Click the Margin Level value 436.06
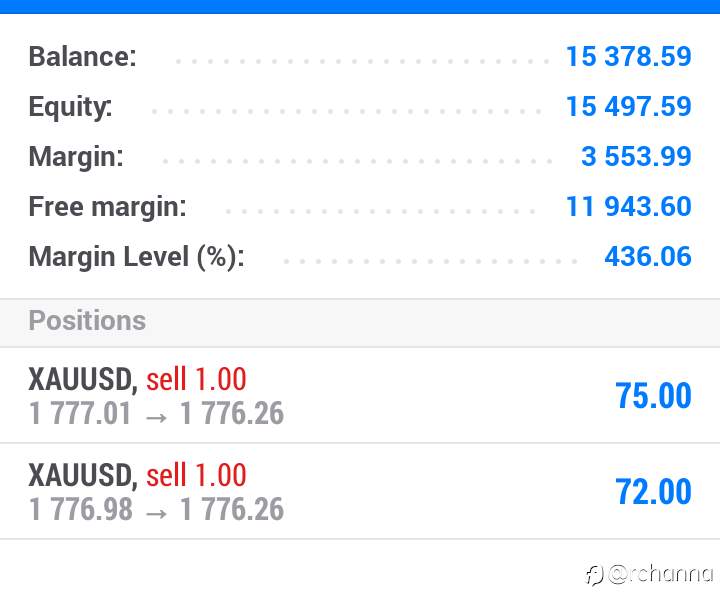Image resolution: width=720 pixels, height=611 pixels. click(x=648, y=256)
